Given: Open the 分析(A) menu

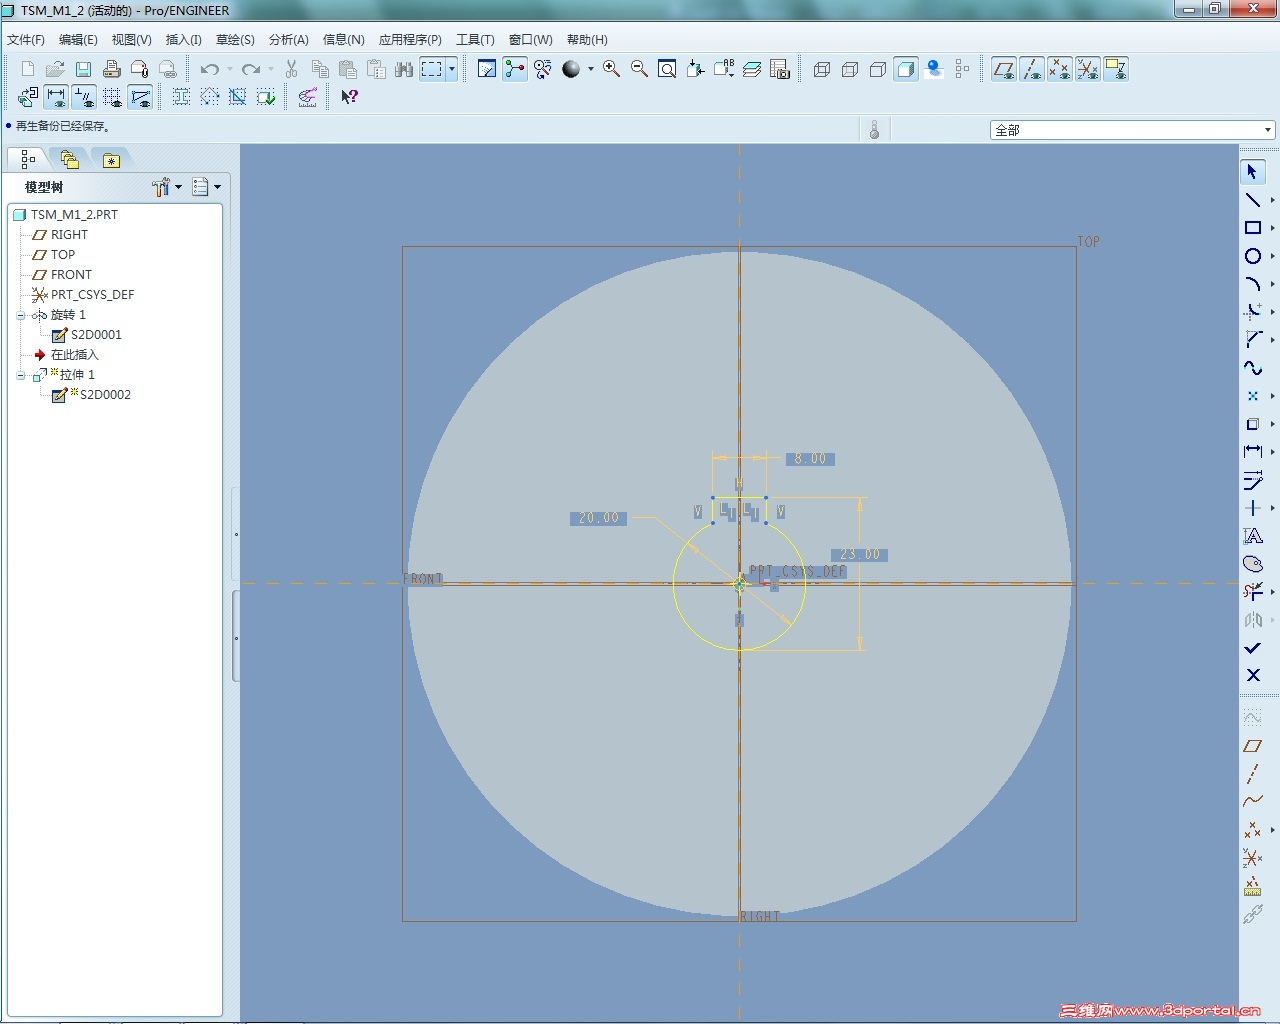Looking at the screenshot, I should [288, 40].
